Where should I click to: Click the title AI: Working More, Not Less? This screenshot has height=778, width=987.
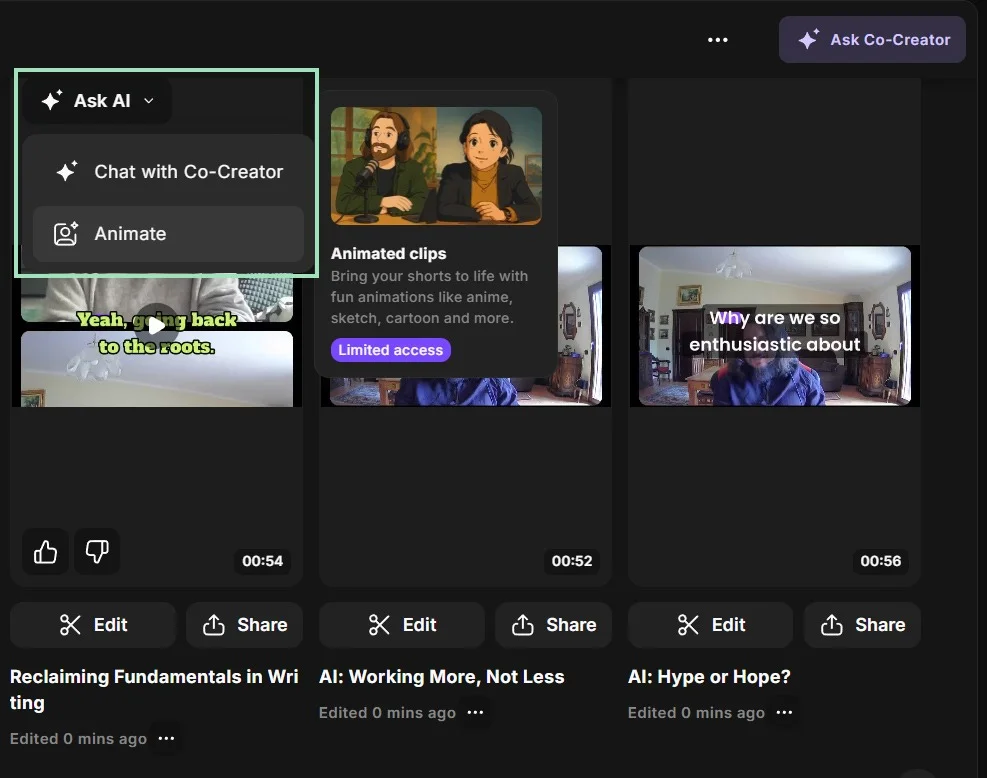[x=442, y=677]
